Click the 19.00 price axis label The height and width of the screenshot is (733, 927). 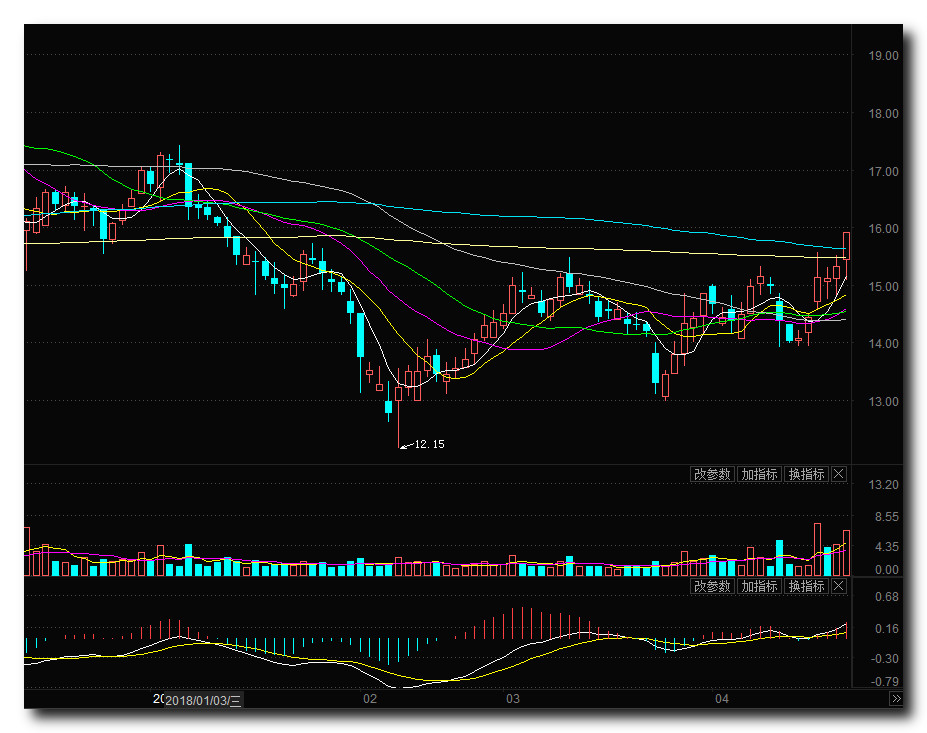(x=883, y=56)
